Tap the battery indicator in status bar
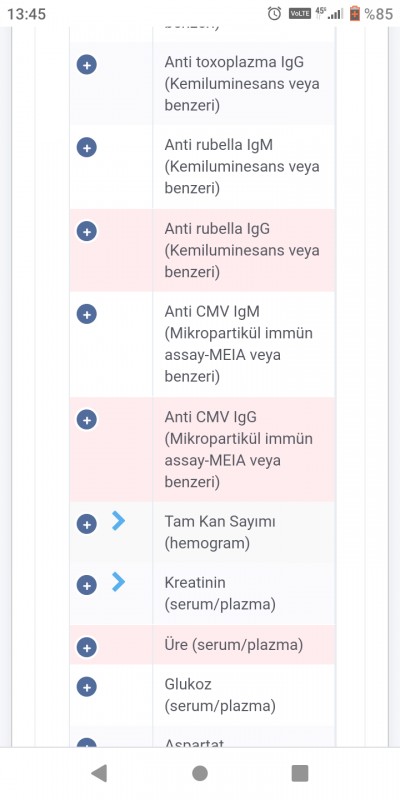Screen dimensions: 400x800 tap(355, 14)
